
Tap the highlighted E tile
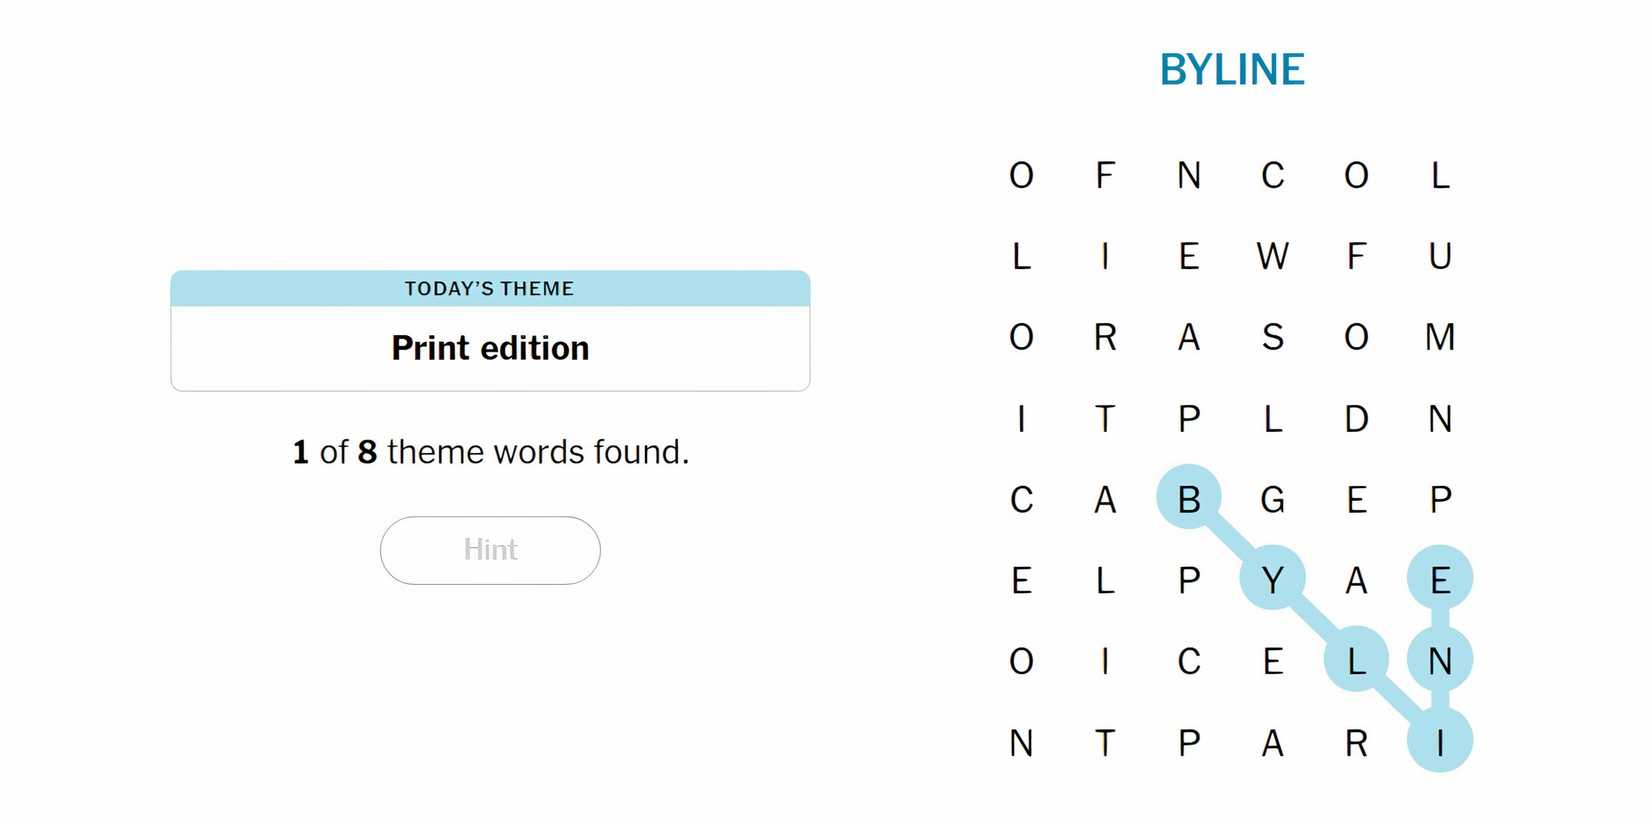coord(1440,579)
